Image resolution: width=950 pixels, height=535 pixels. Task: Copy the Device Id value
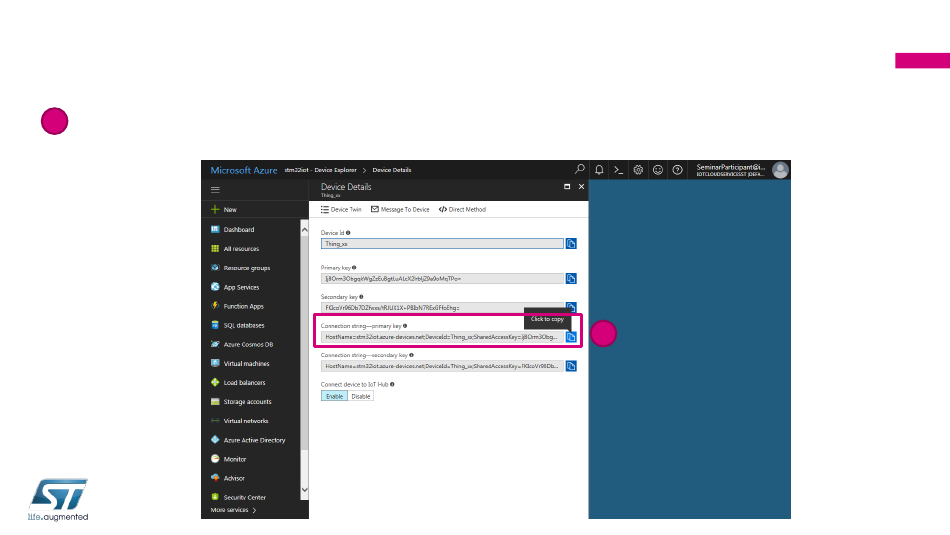click(571, 244)
